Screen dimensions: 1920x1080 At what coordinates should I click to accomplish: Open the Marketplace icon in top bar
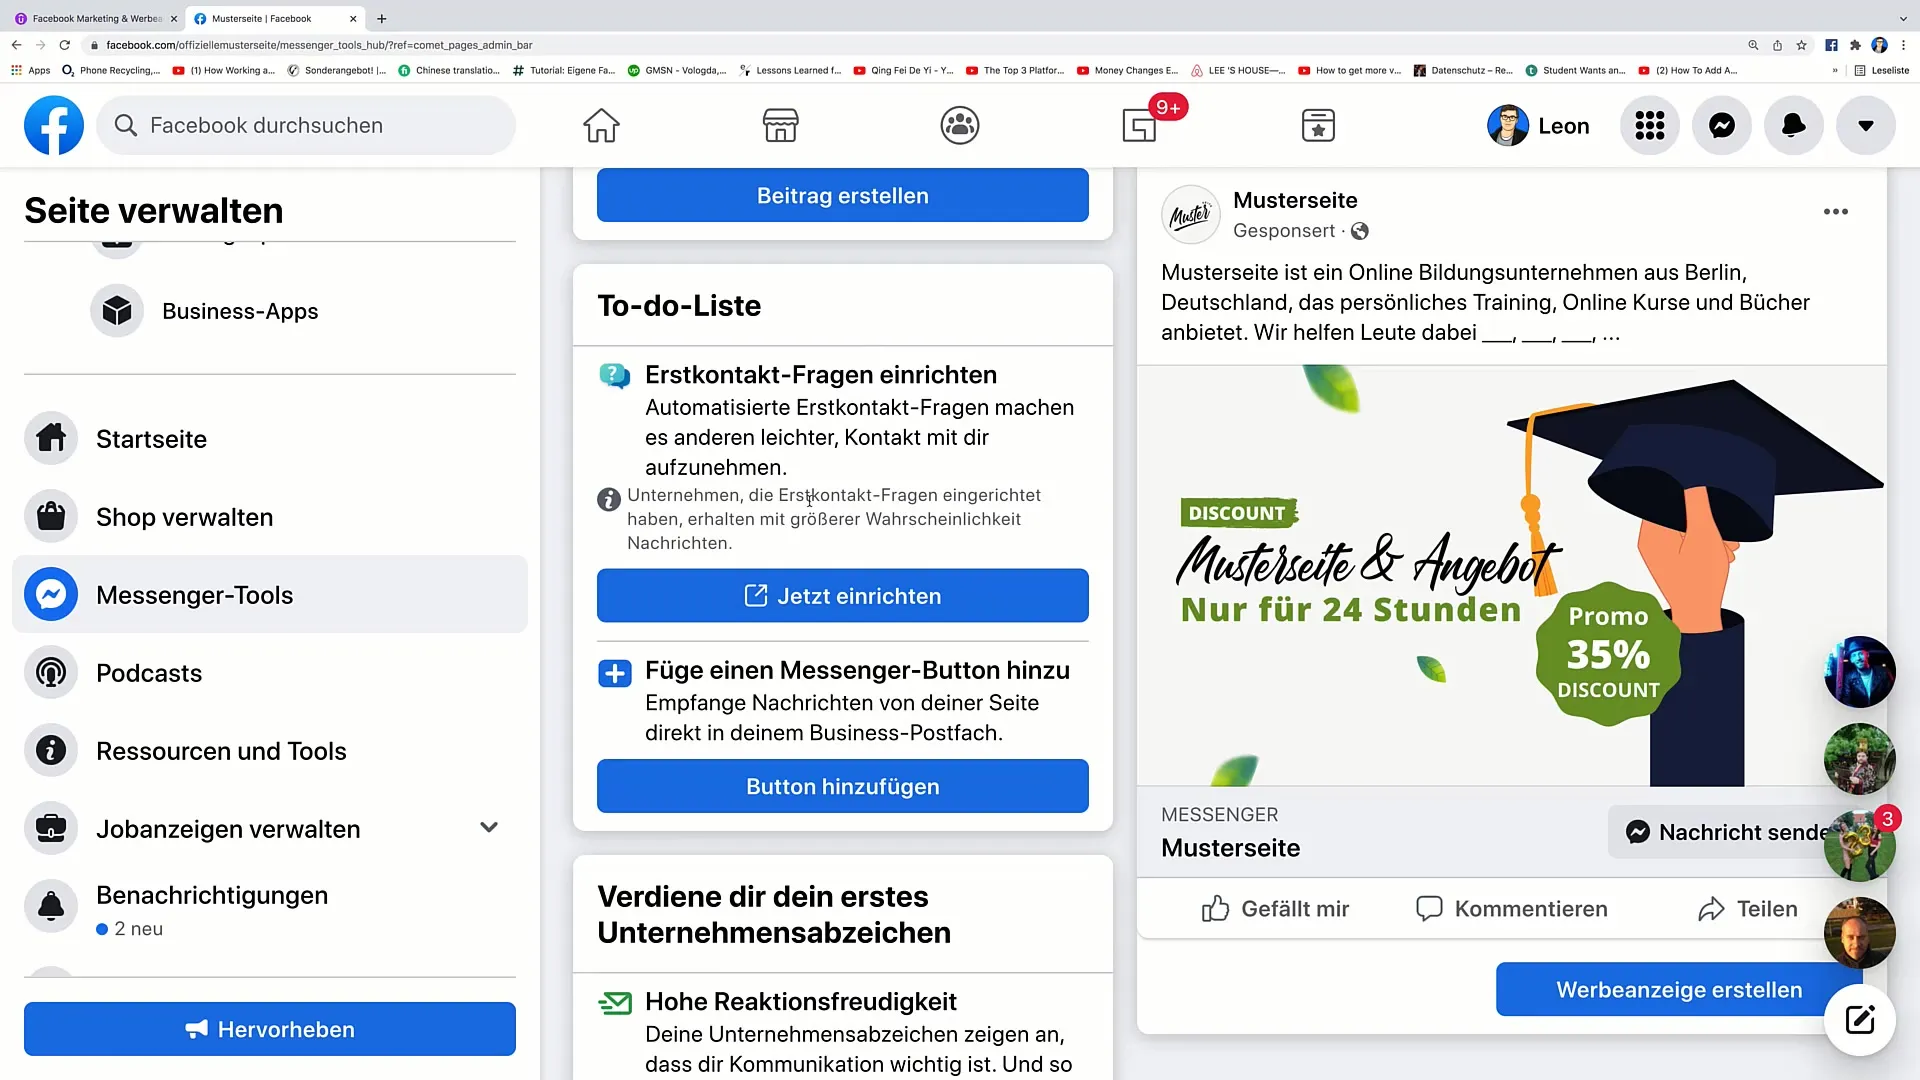780,125
